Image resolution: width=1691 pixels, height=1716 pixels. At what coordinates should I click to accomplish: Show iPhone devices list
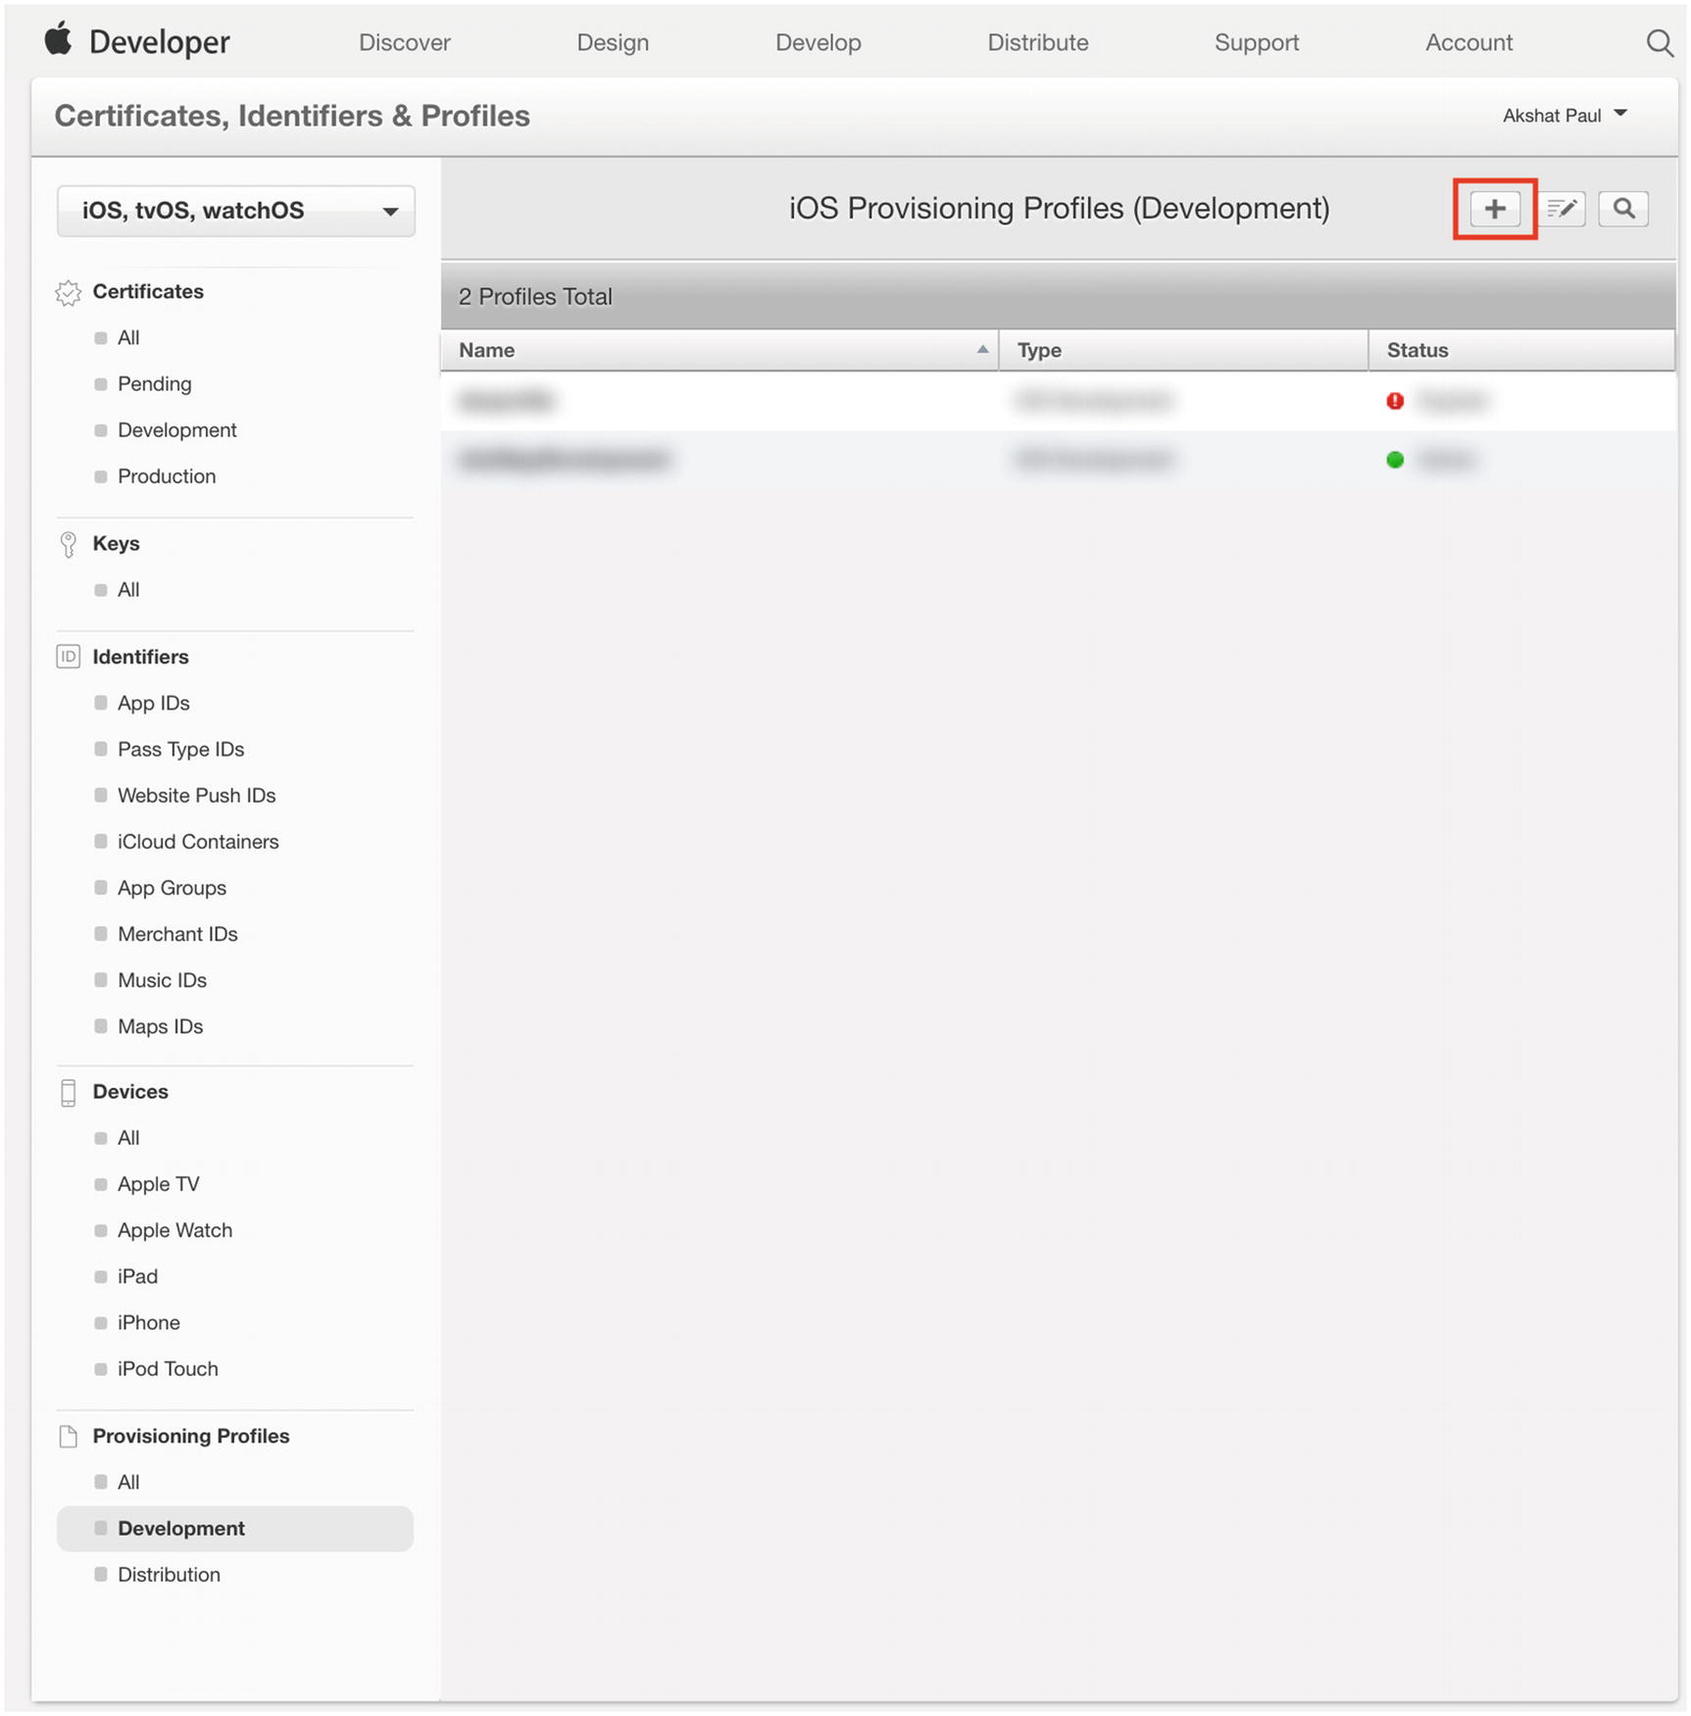pyautogui.click(x=148, y=1323)
